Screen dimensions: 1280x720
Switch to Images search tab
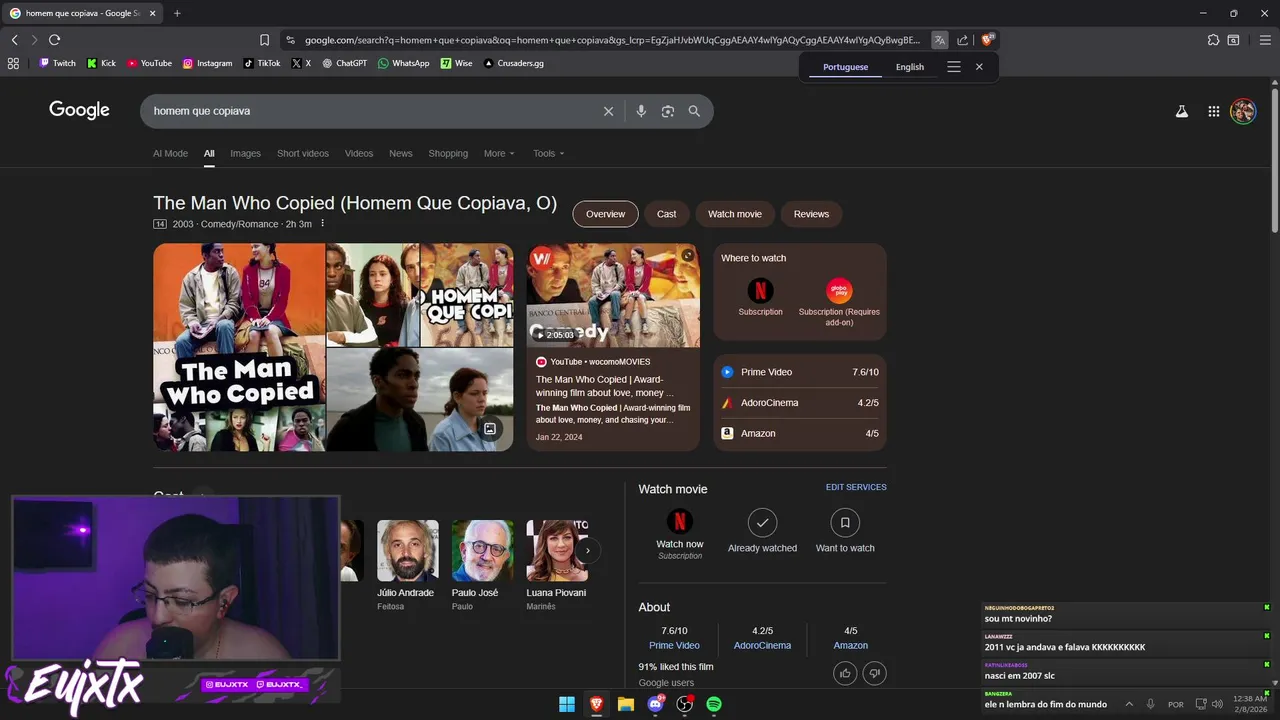pyautogui.click(x=245, y=153)
